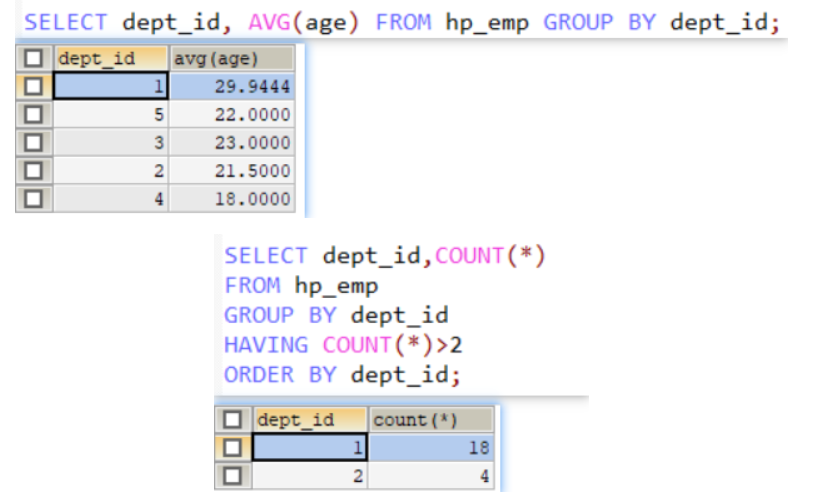Select cell 29.9444
Viewport: 817px width, 502px height.
(x=232, y=87)
